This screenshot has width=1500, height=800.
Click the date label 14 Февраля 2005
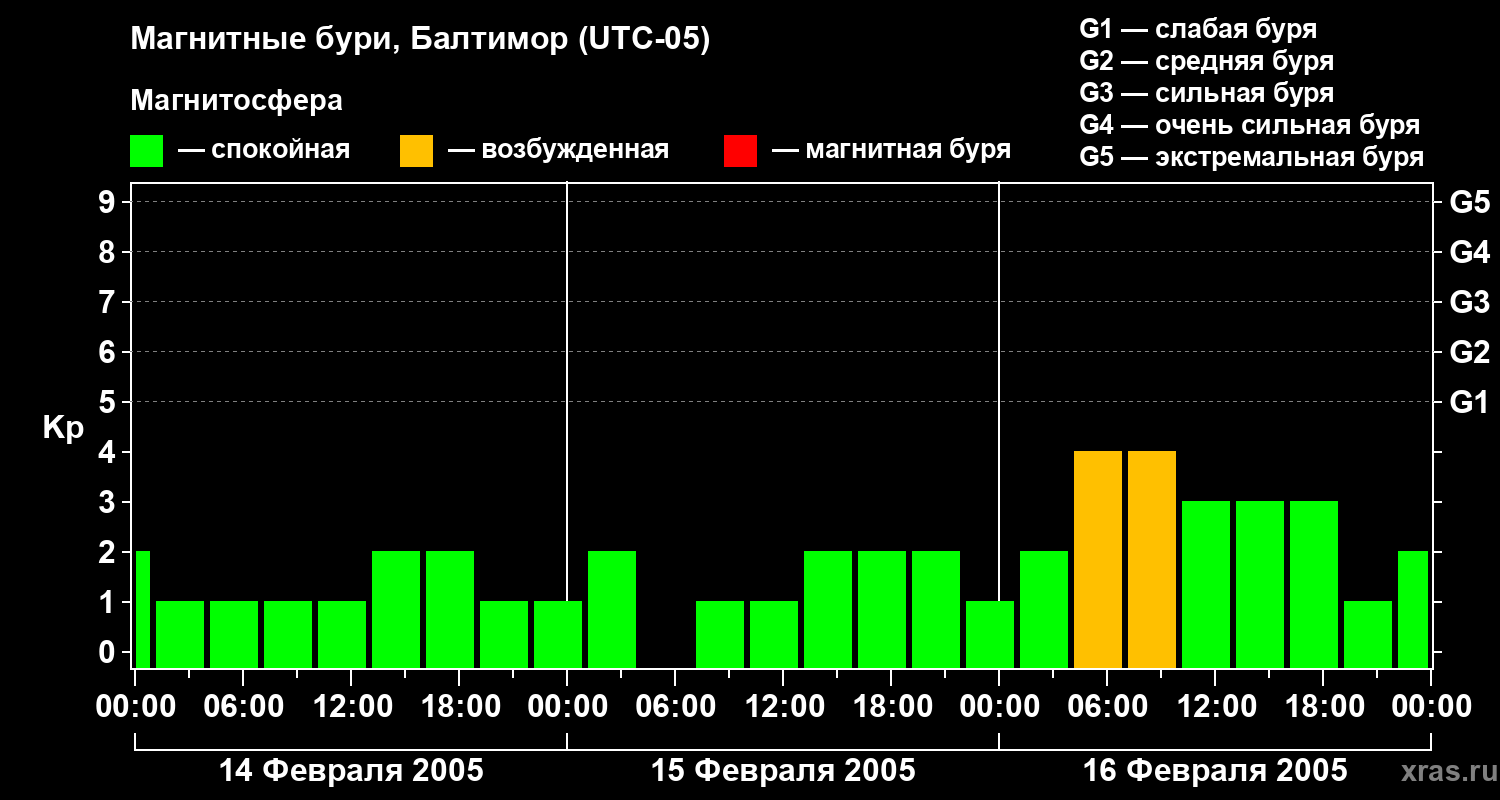351,771
